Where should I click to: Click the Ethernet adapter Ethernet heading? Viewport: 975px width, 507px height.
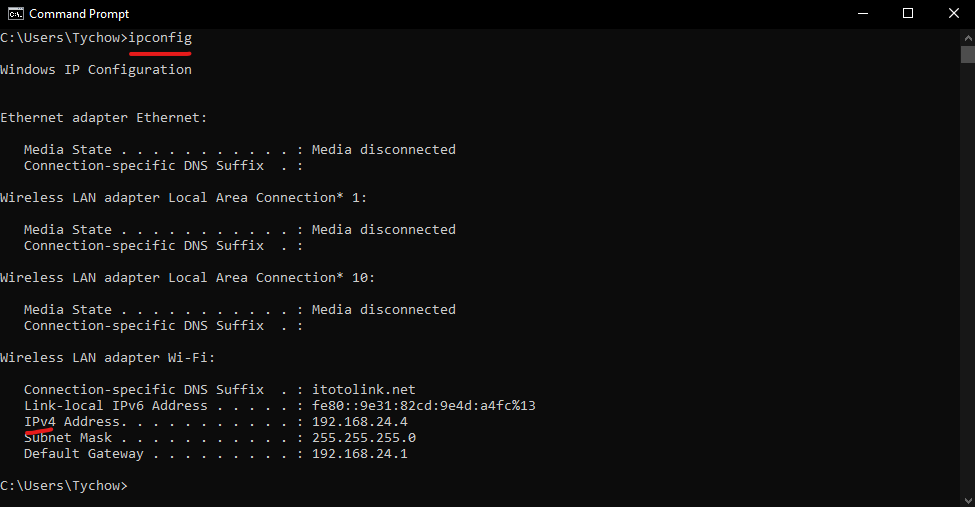(x=104, y=118)
